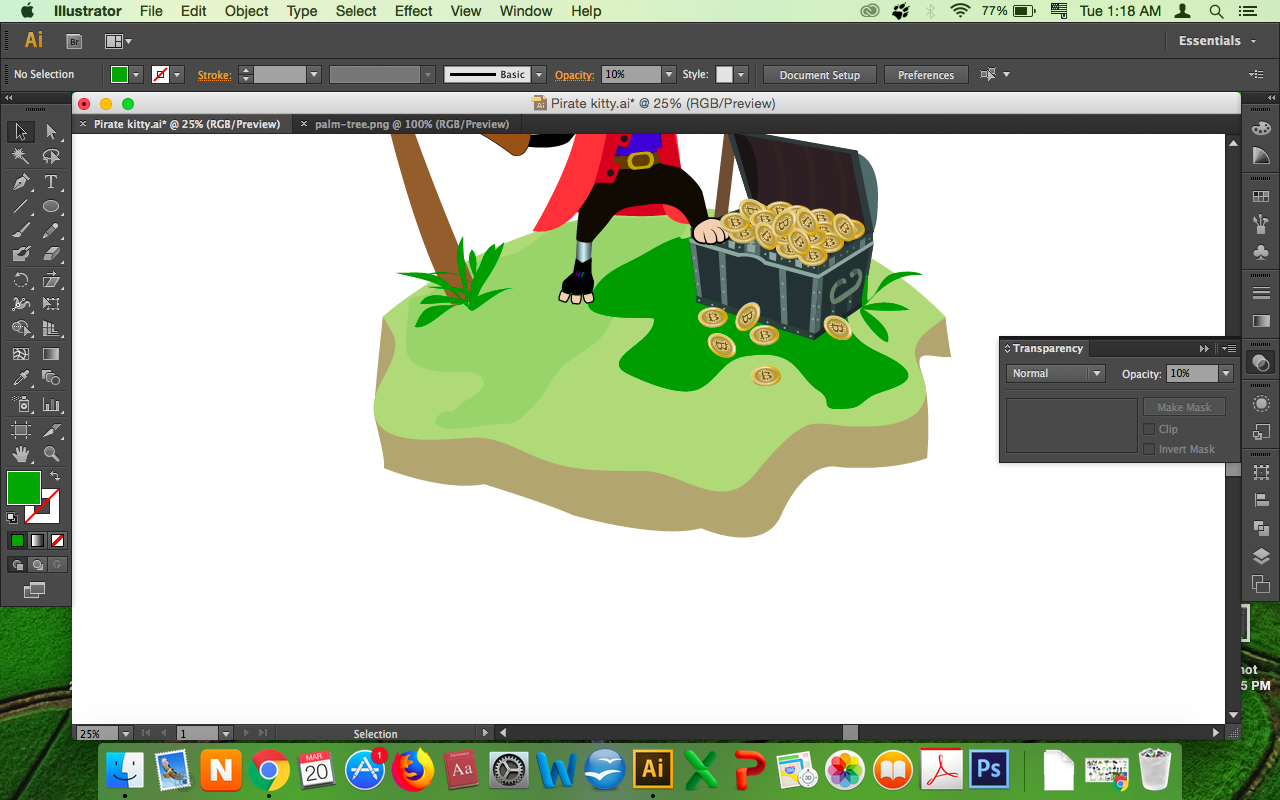Select the Pen tool
Screen dimensions: 1280x800
[x=20, y=182]
